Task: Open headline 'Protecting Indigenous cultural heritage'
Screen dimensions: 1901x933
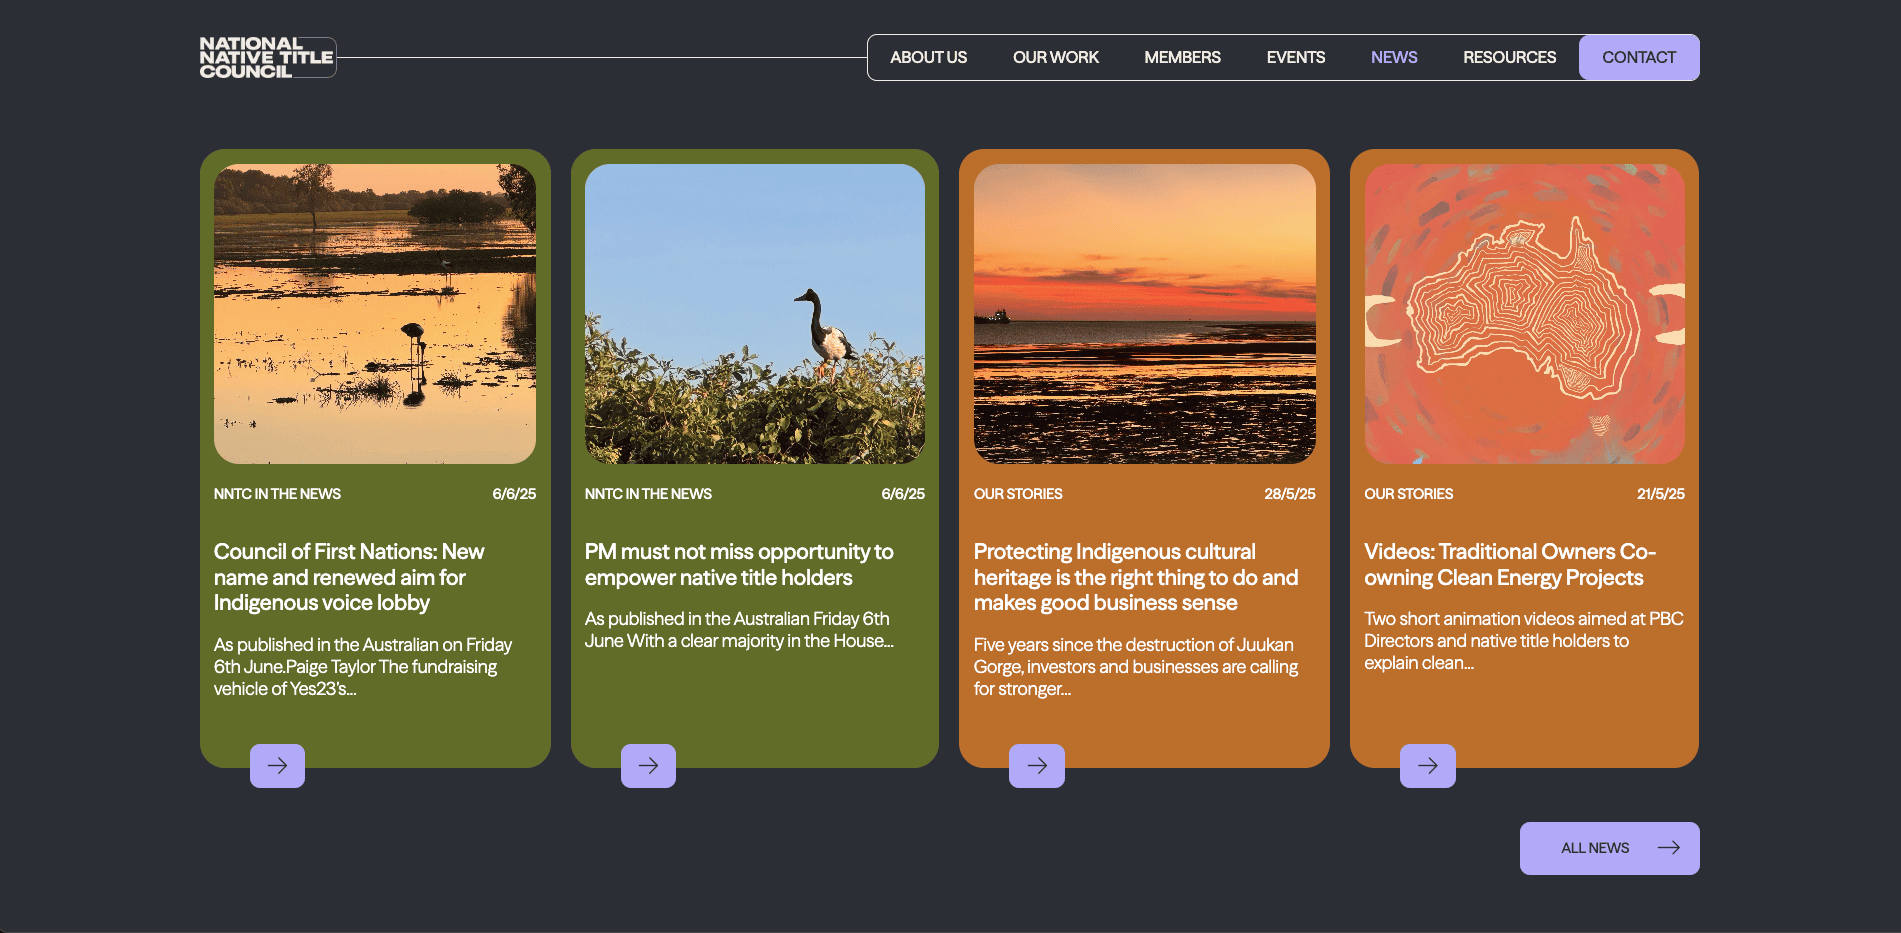Action: pos(1136,577)
